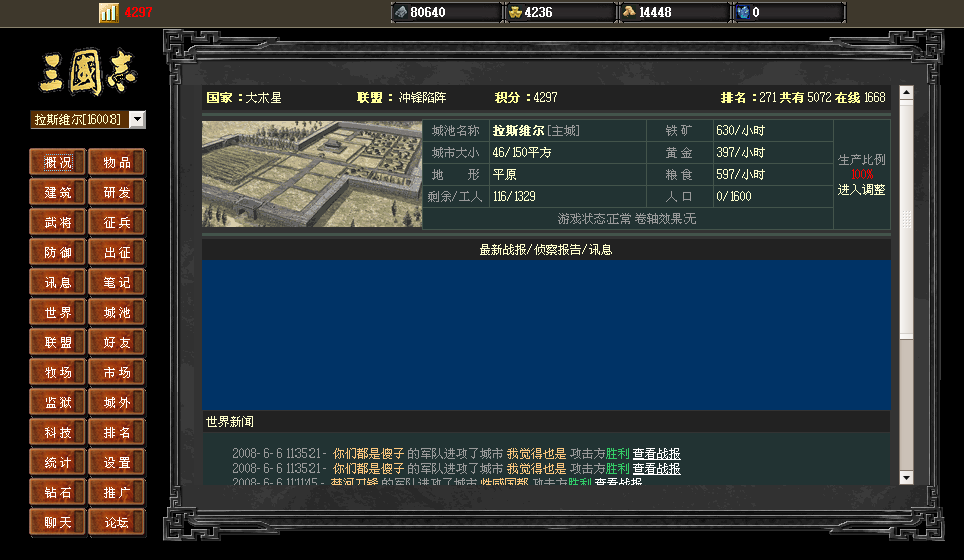
Task: Open the 排名 ranking button
Action: point(116,433)
